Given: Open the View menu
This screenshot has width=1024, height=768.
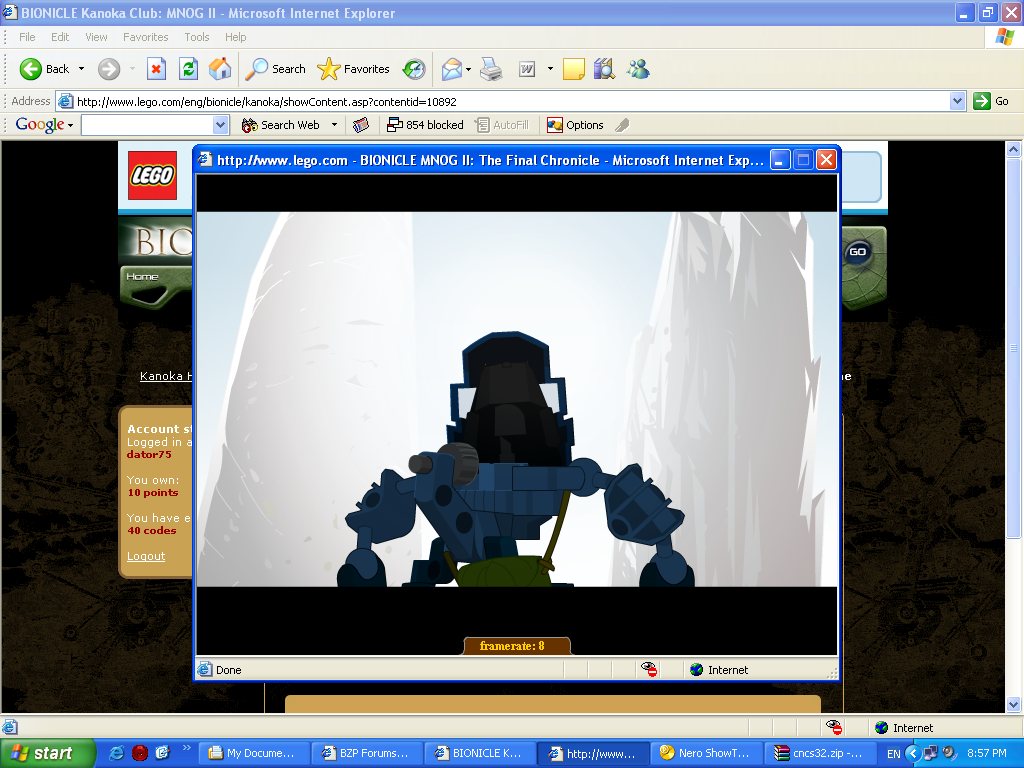Looking at the screenshot, I should coord(96,37).
